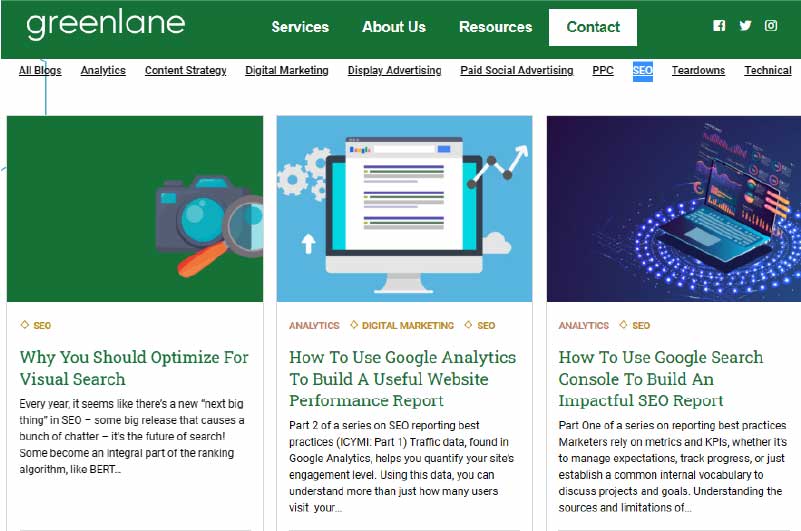This screenshot has height=531, width=801.
Task: Click excerpt starting 'Part 2 of a series'
Action: (x=402, y=467)
